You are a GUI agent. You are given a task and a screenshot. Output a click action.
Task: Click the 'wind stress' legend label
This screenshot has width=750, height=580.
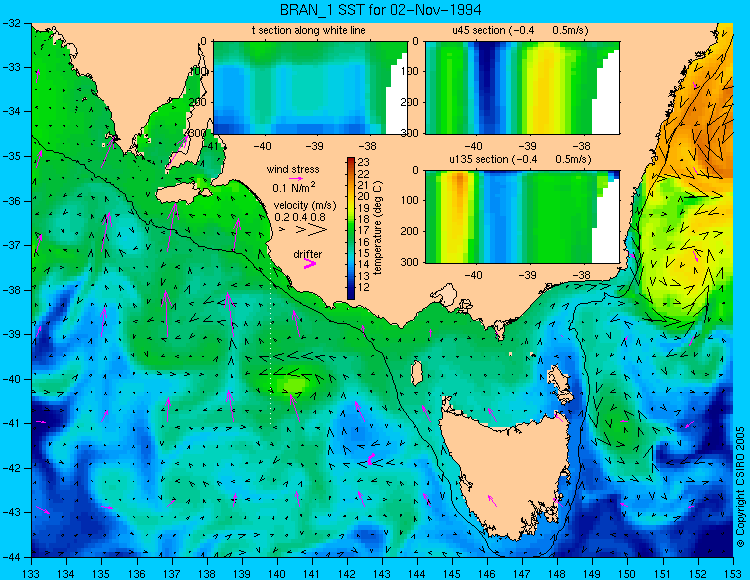[x=293, y=169]
